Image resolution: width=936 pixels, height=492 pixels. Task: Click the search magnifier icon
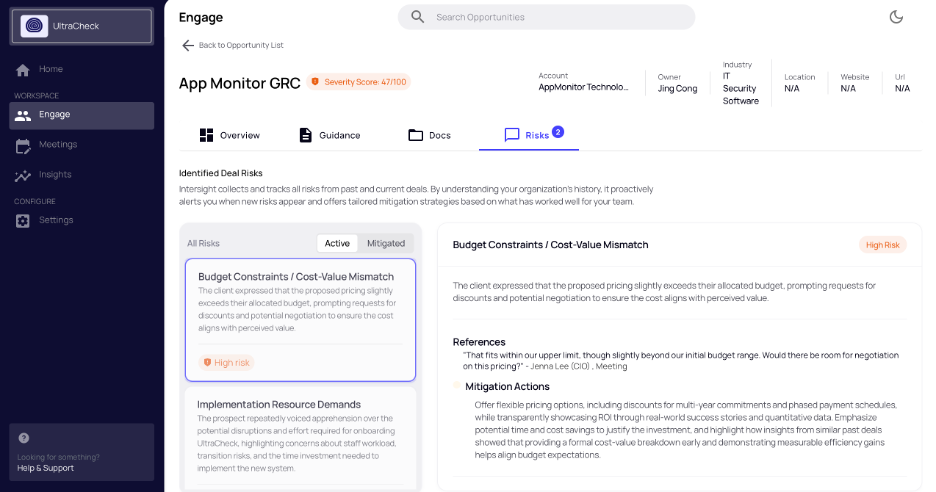417,17
